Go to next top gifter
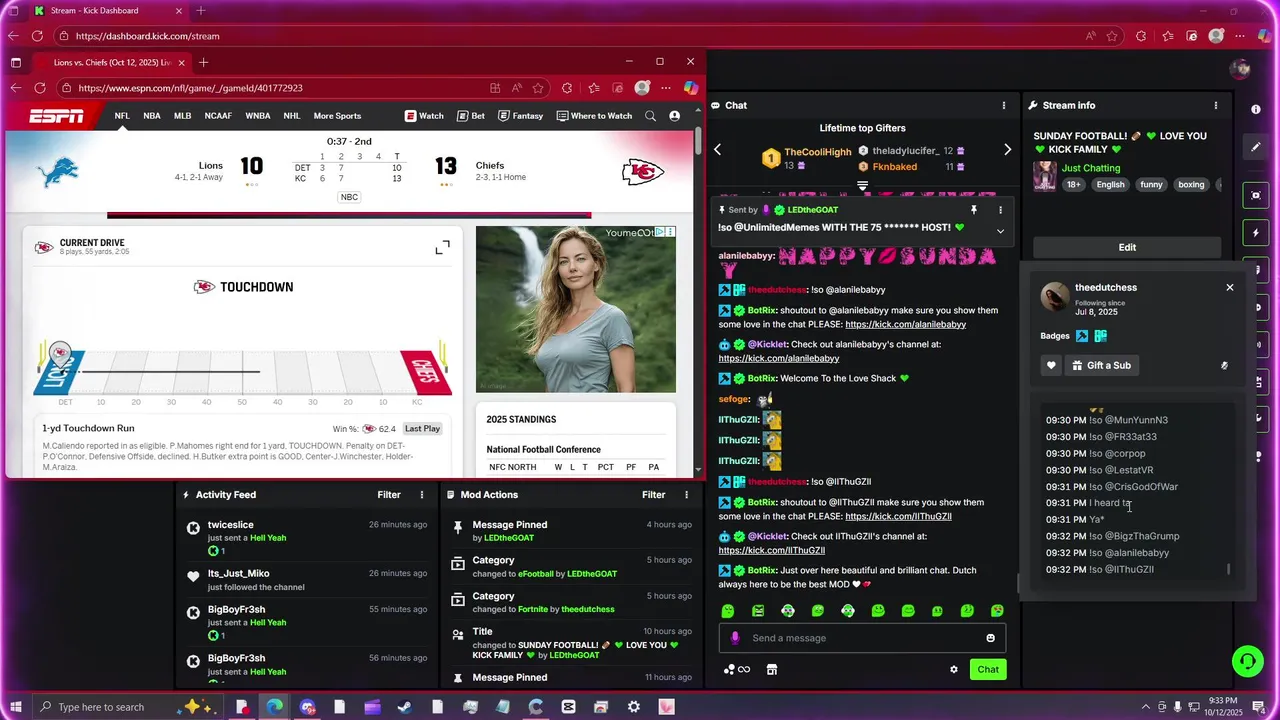This screenshot has height=720, width=1280. tap(1007, 150)
